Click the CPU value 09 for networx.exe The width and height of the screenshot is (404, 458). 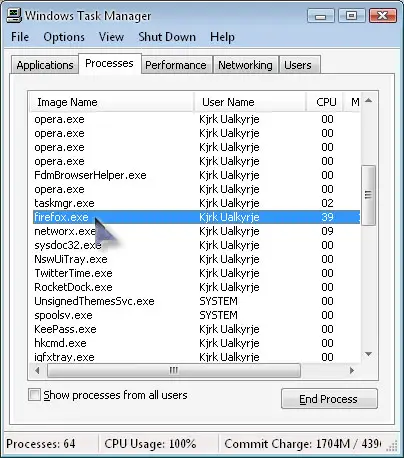(x=327, y=231)
